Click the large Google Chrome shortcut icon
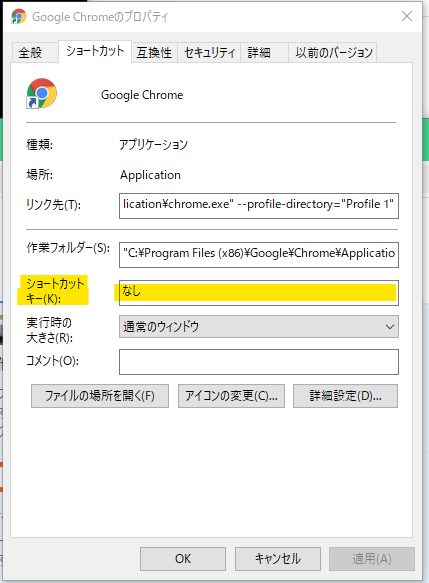The image size is (429, 583). tap(42, 93)
